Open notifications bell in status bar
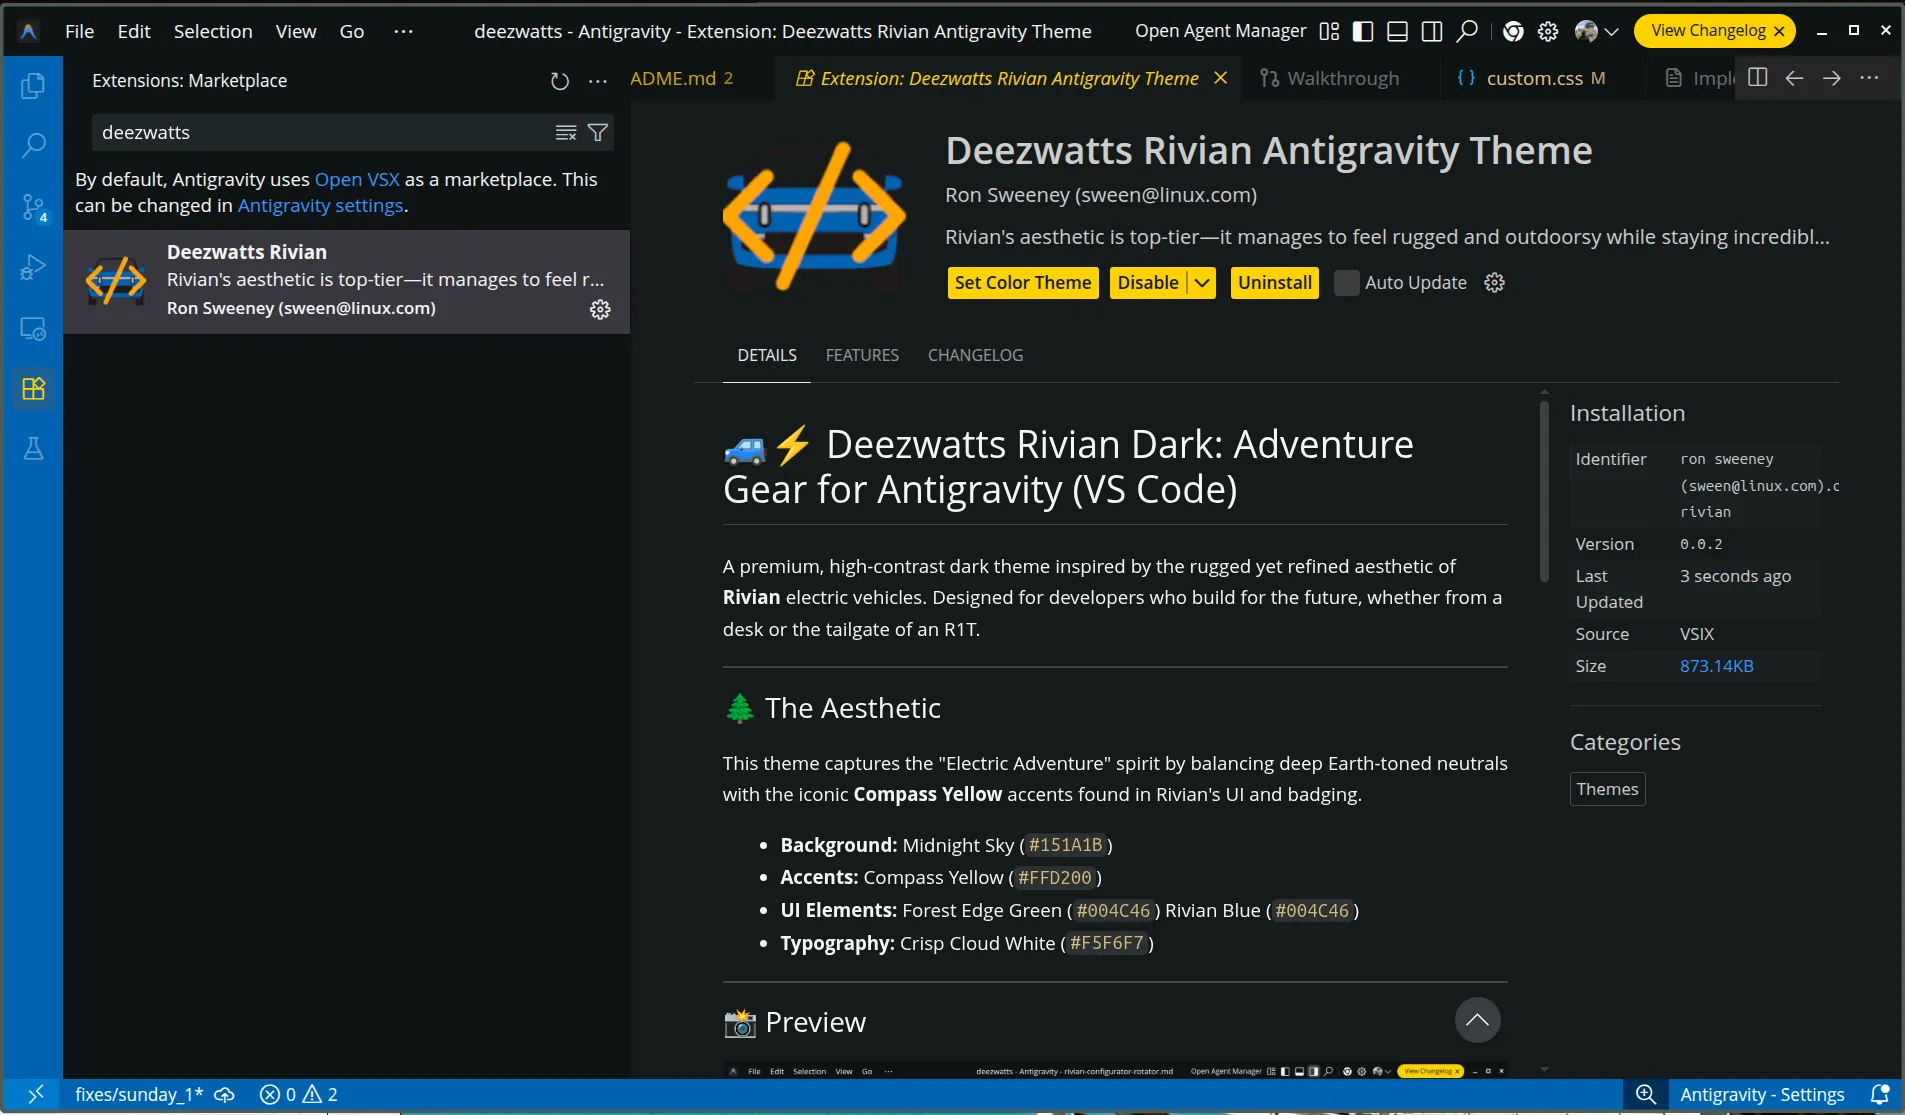 coord(1880,1094)
